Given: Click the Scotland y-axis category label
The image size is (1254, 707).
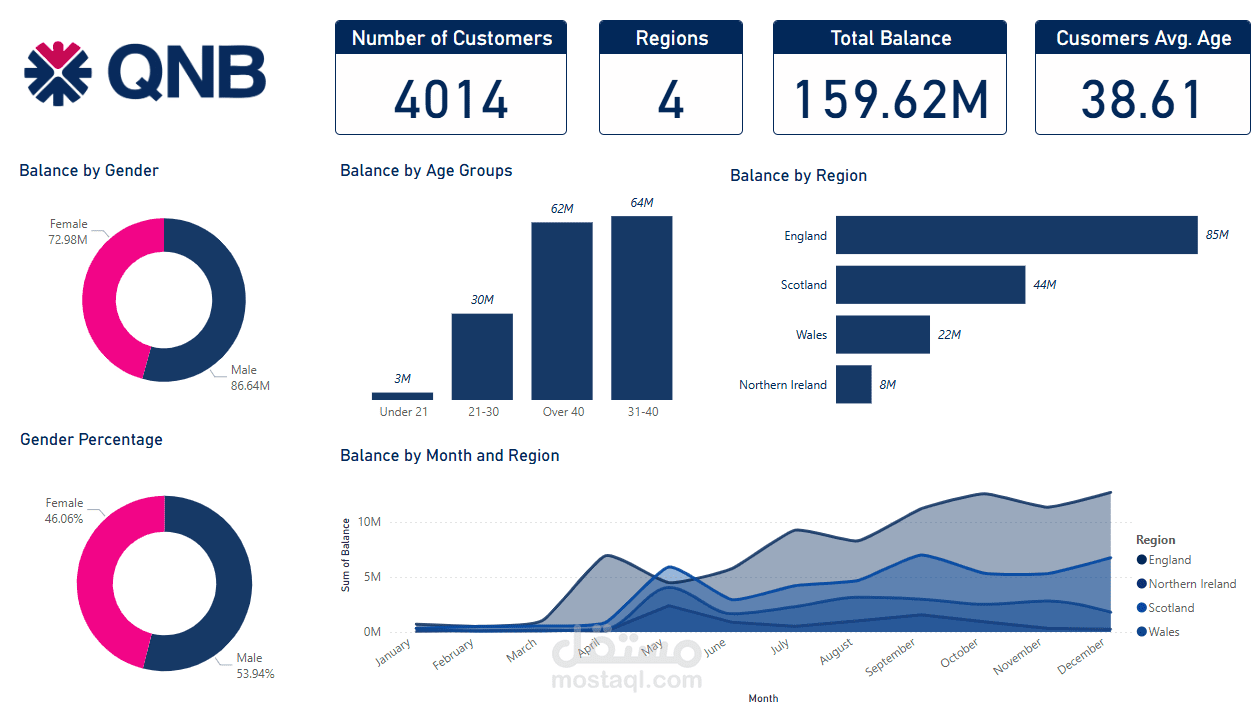Looking at the screenshot, I should pos(804,285).
